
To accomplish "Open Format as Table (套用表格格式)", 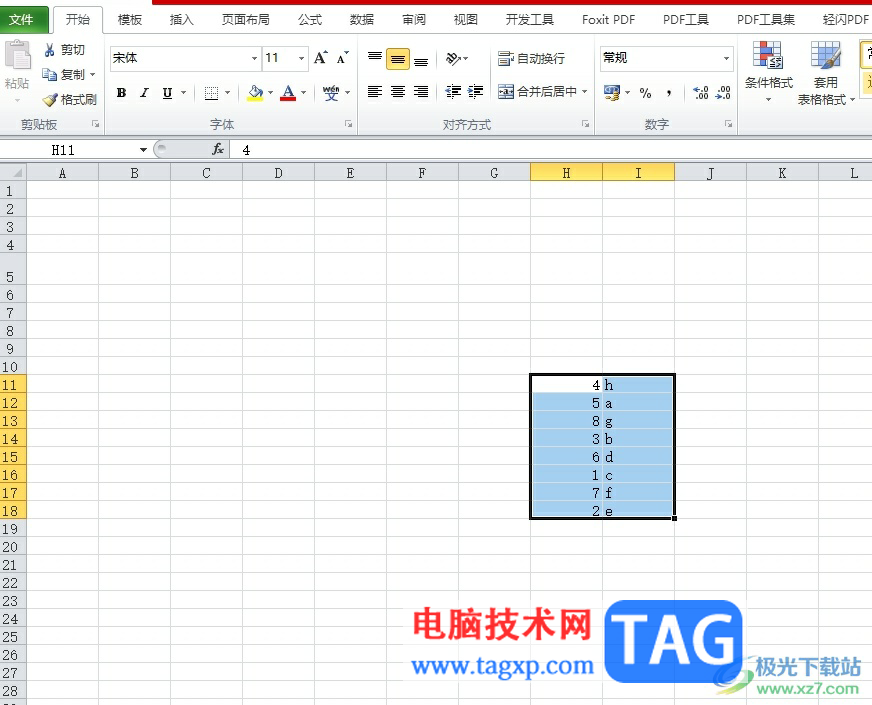I will tap(825, 72).
